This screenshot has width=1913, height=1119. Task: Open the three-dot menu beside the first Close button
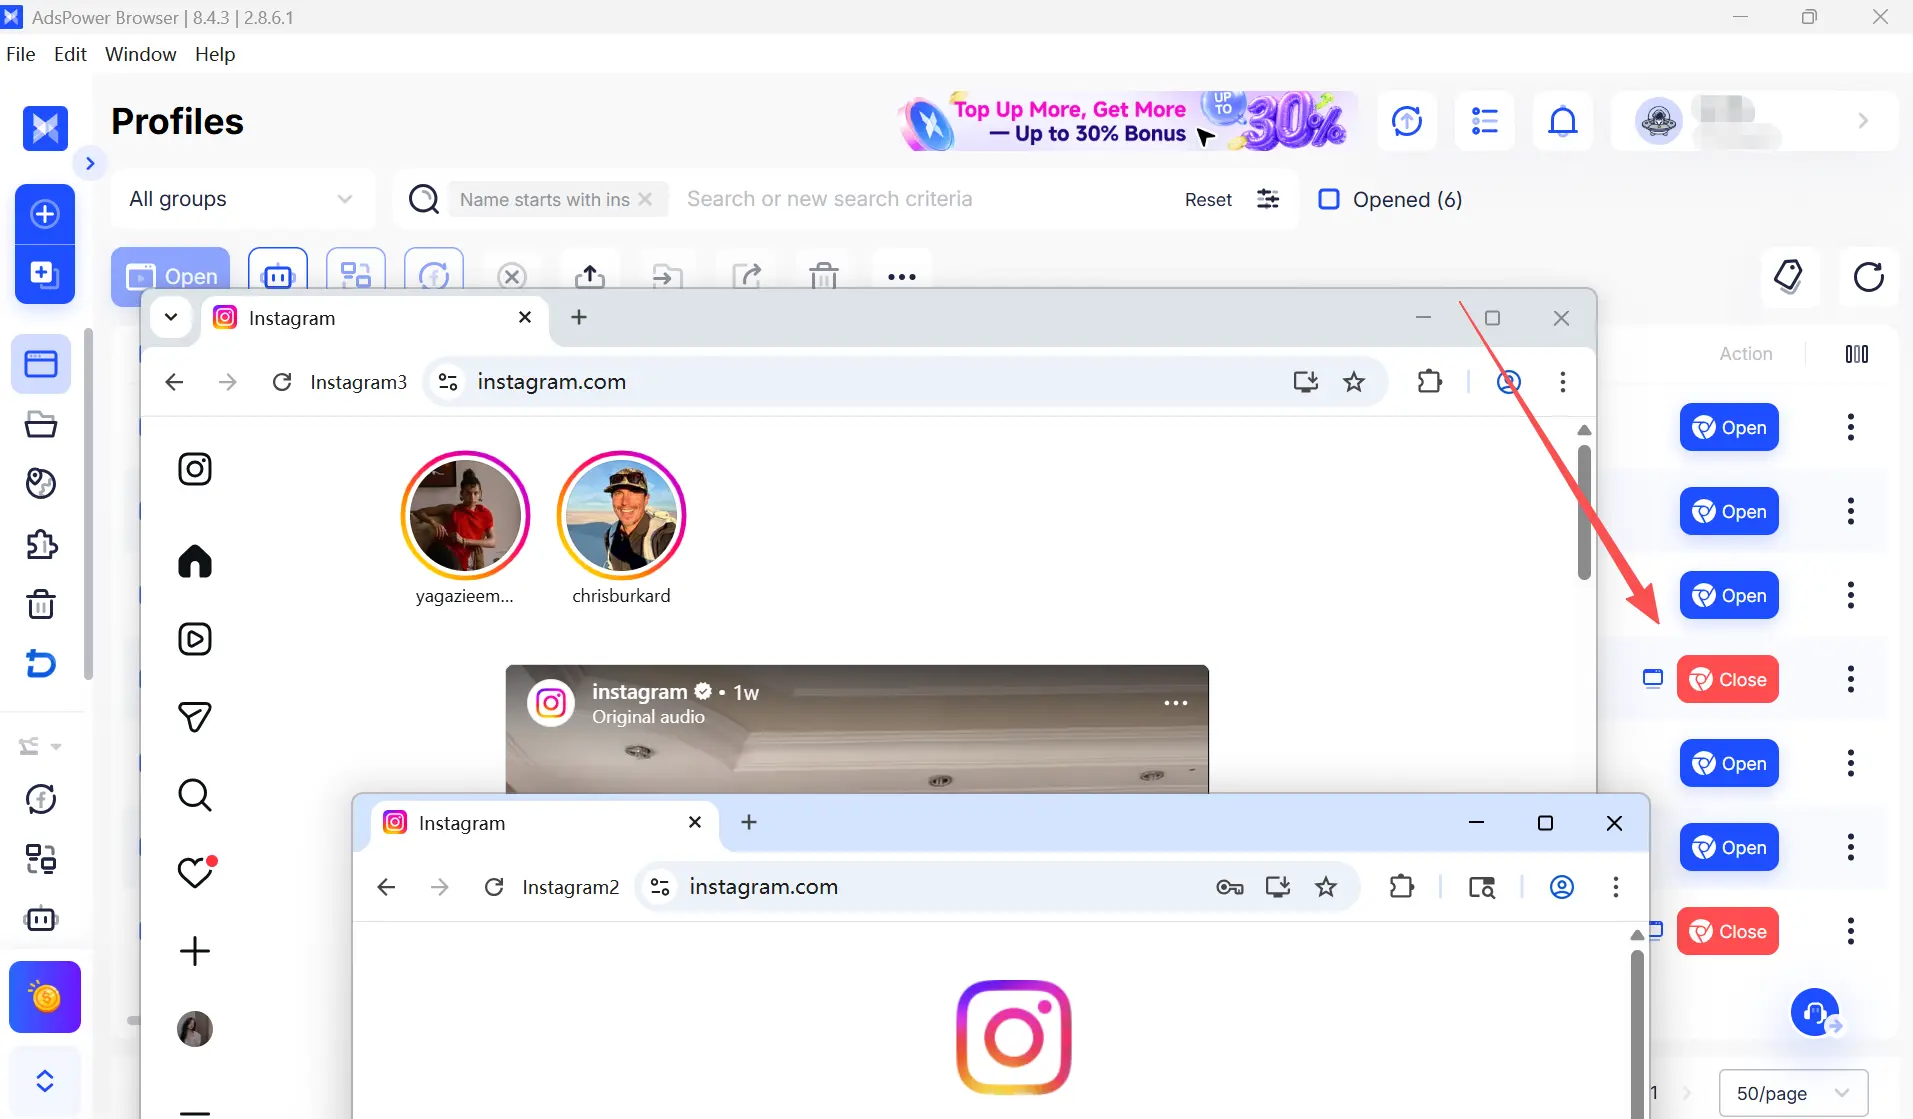pos(1851,679)
